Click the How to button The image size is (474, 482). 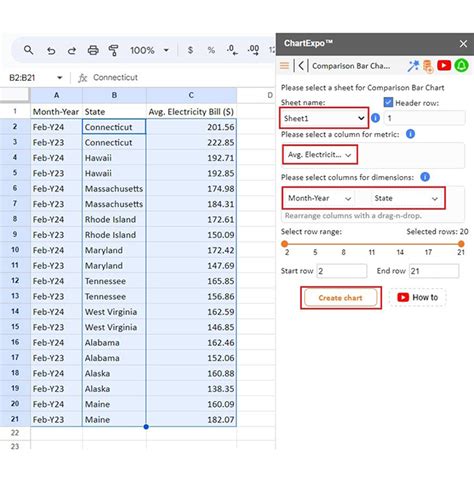417,297
